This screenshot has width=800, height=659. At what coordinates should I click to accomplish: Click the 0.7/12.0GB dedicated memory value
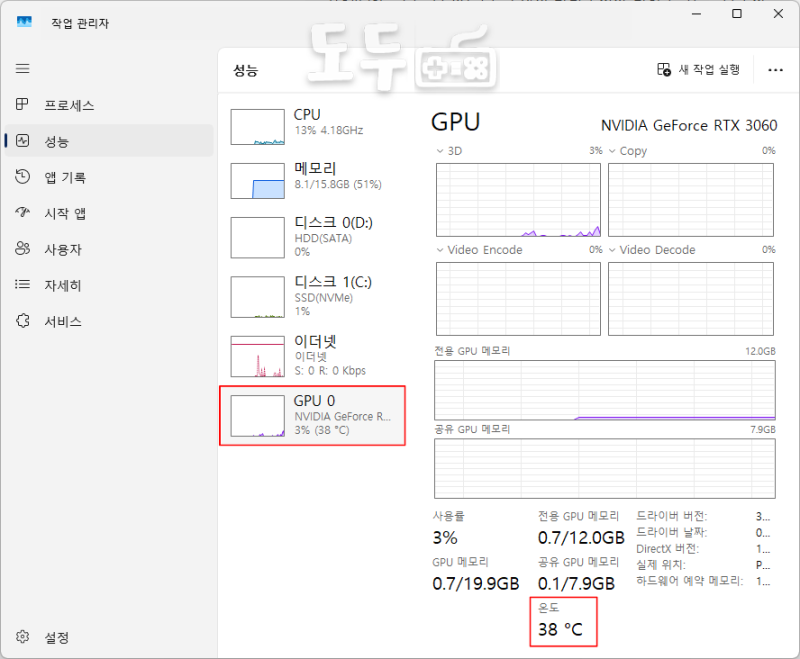(x=581, y=538)
